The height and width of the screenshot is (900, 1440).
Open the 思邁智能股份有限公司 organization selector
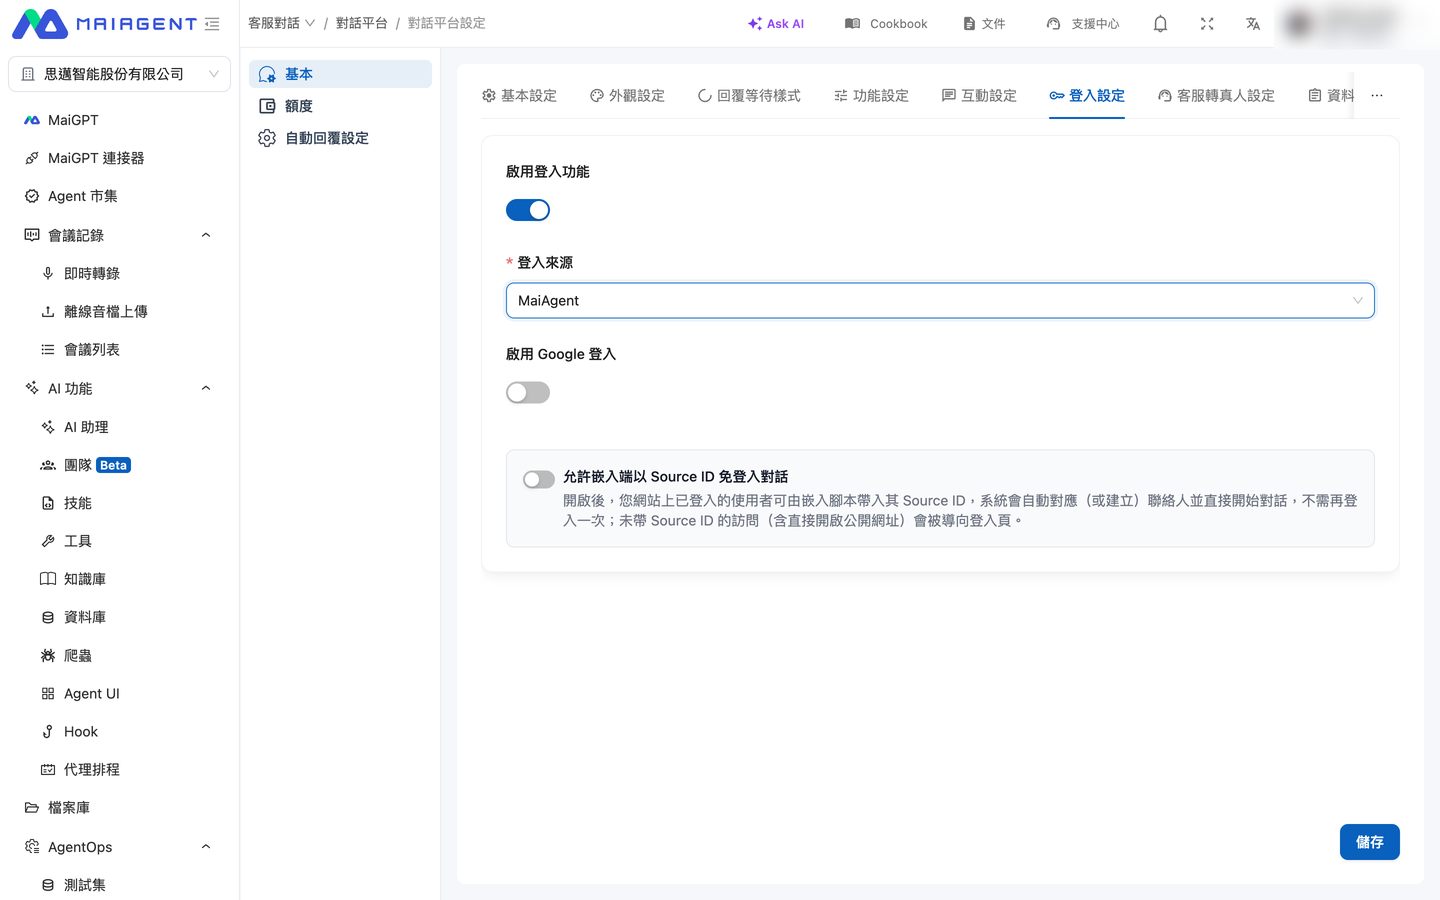(120, 74)
